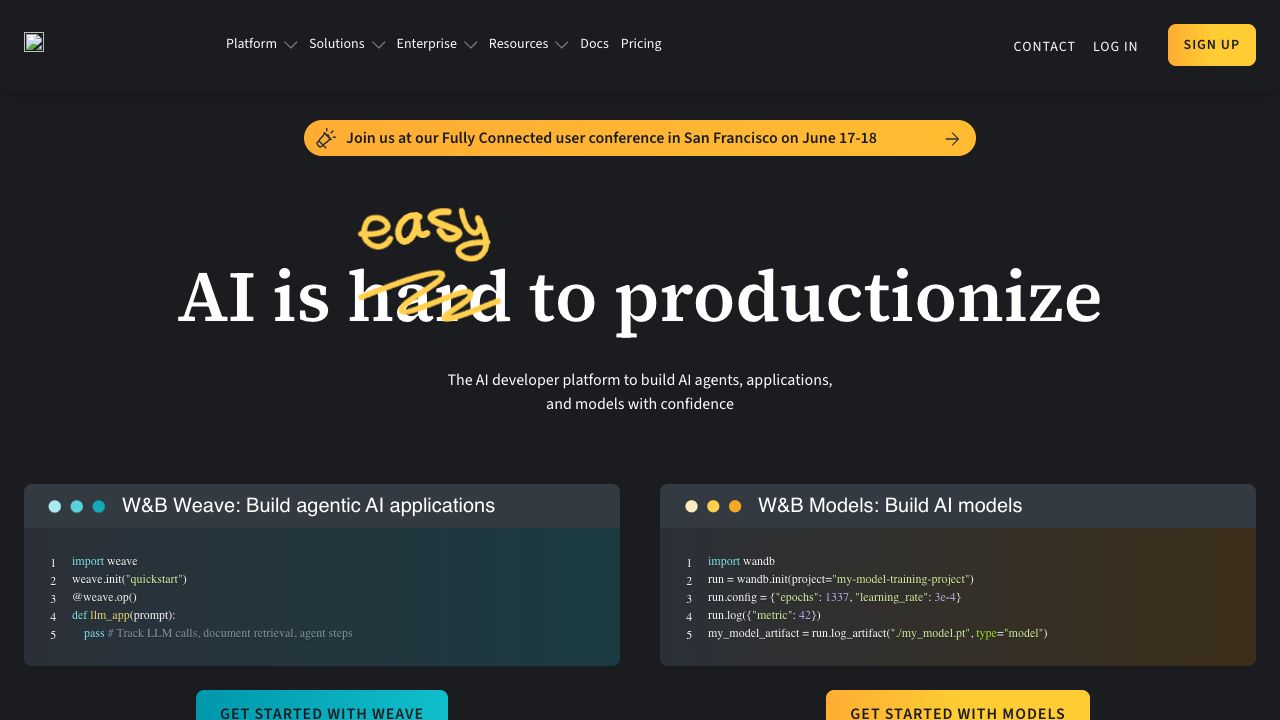Open the Docs menu item
Viewport: 1280px width, 720px height.
594,44
